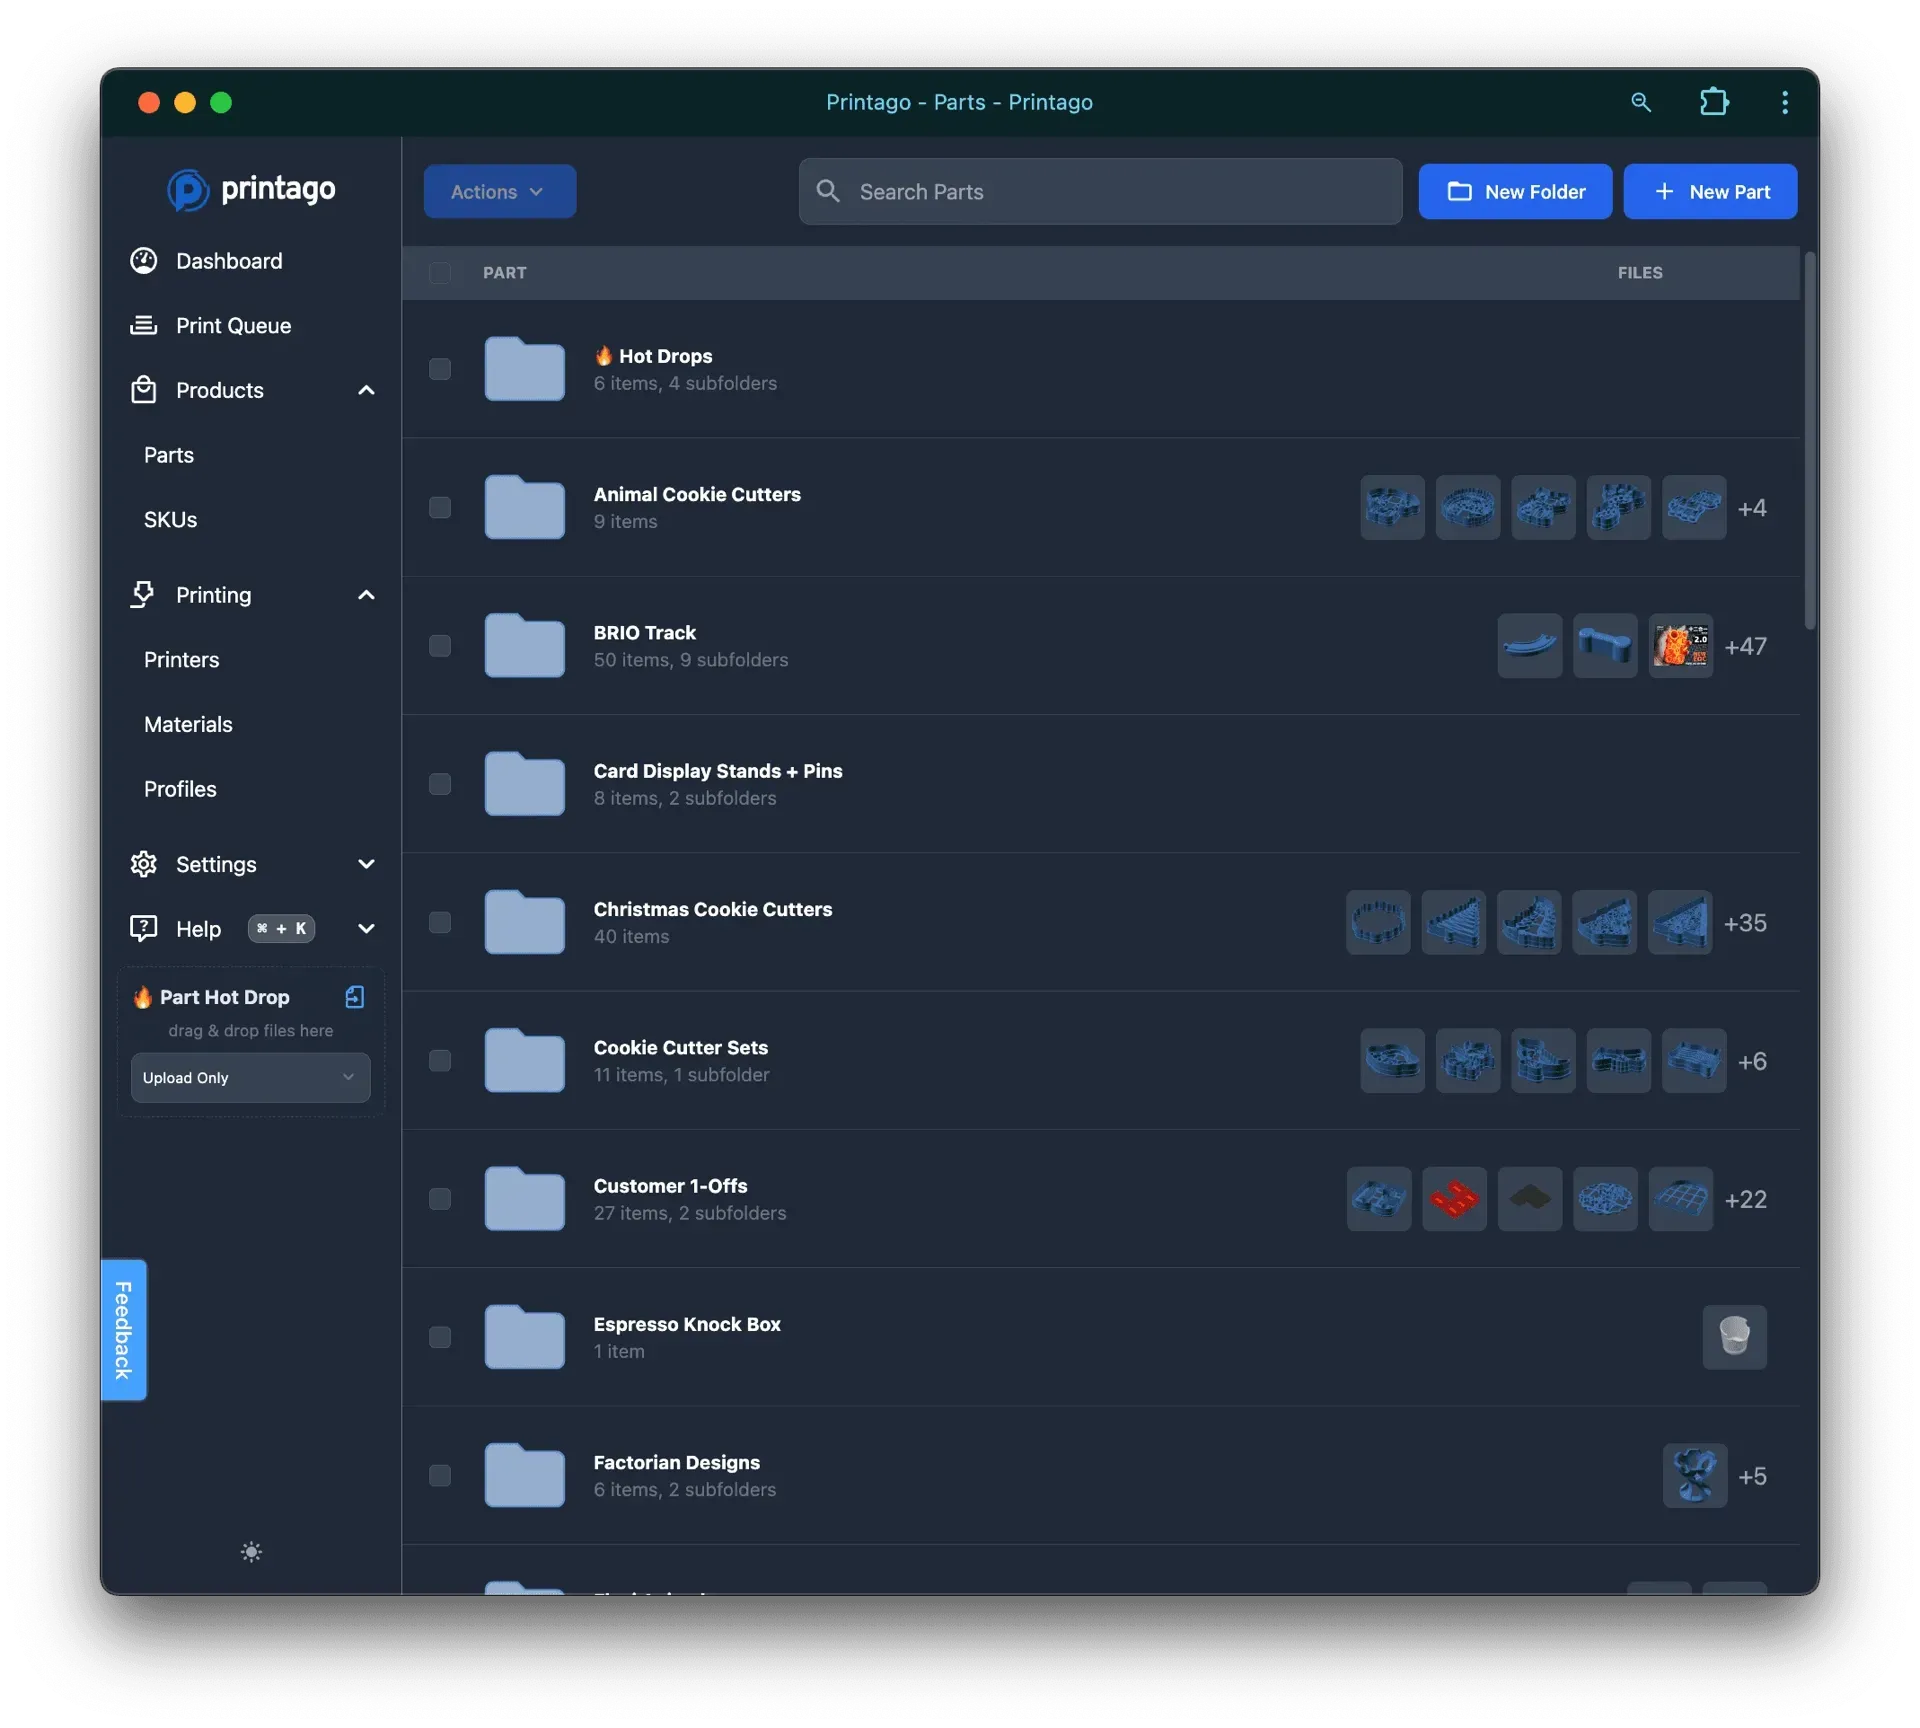Toggle theme with the sun icon

pos(250,1552)
